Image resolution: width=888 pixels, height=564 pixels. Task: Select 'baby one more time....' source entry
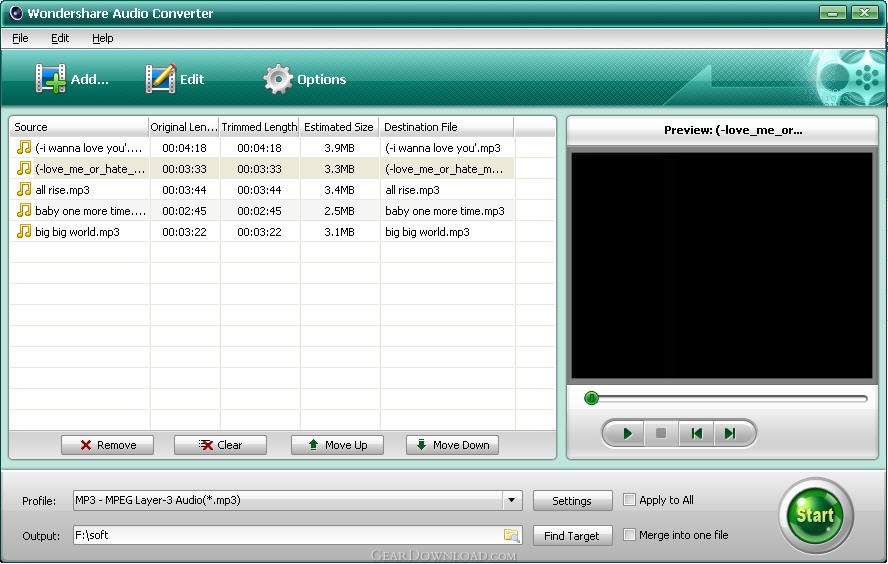point(90,211)
